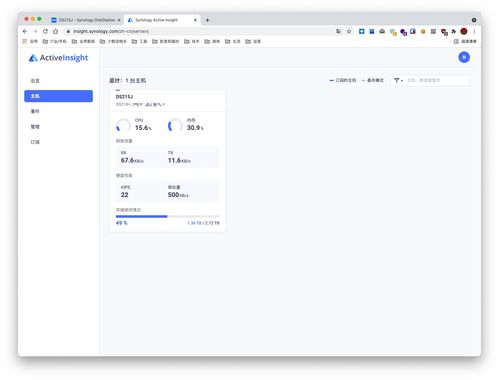This screenshot has width=499, height=380.
Task: Click the address bar URL
Action: pos(111,31)
